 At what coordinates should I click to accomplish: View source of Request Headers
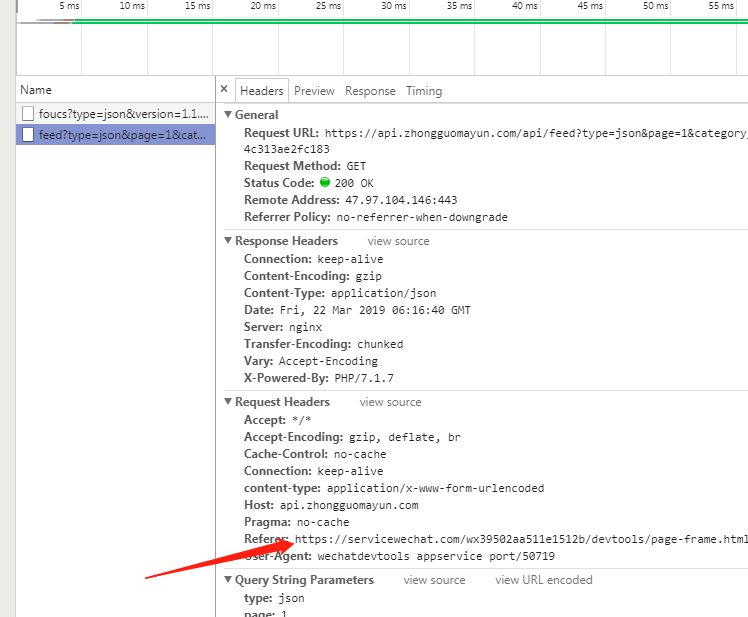pyautogui.click(x=390, y=402)
